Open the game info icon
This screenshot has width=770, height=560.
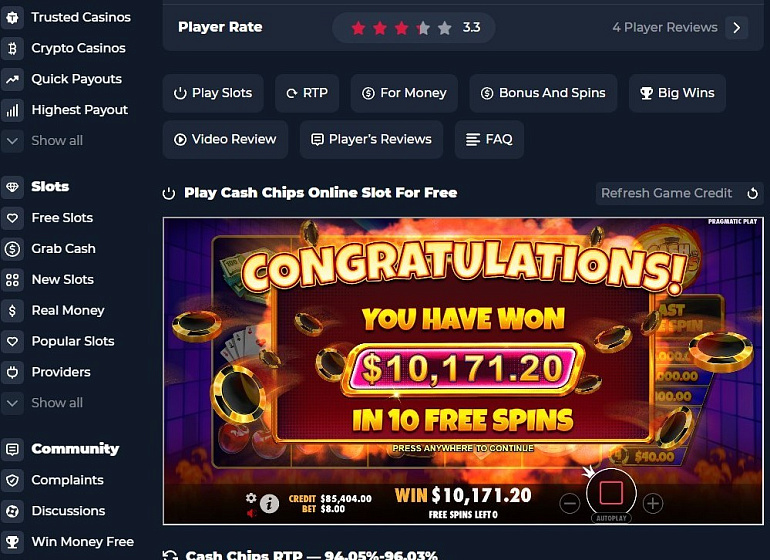(269, 504)
